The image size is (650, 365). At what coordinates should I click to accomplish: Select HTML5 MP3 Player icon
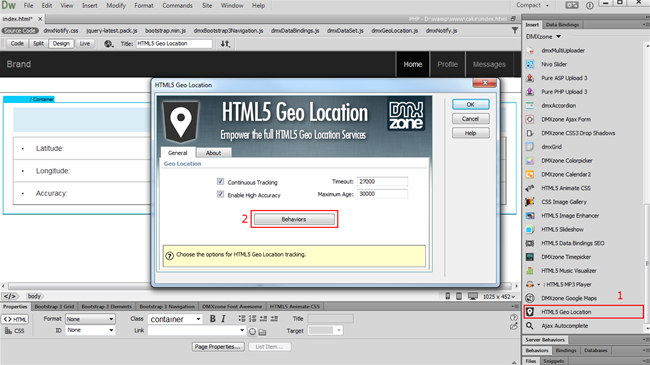[x=530, y=285]
